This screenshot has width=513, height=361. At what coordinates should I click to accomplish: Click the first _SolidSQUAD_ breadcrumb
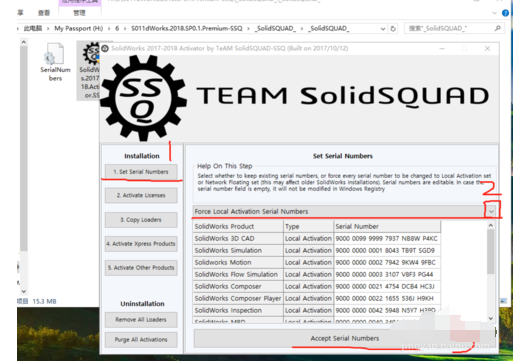tap(275, 28)
